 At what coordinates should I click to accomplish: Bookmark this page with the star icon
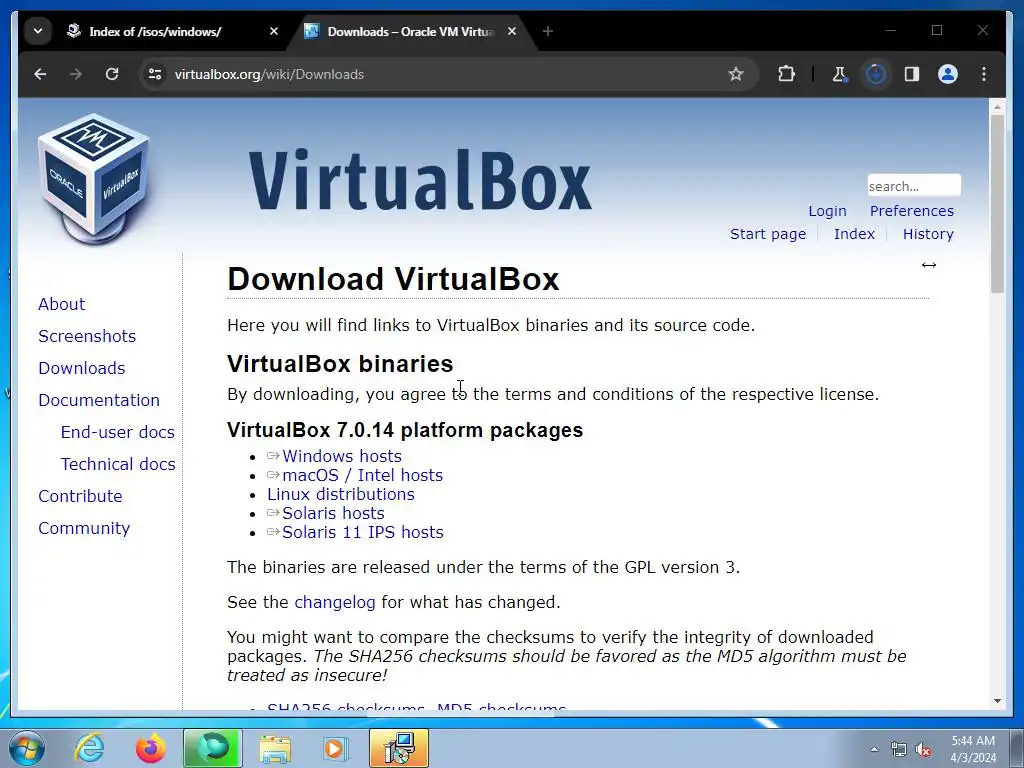pos(736,74)
